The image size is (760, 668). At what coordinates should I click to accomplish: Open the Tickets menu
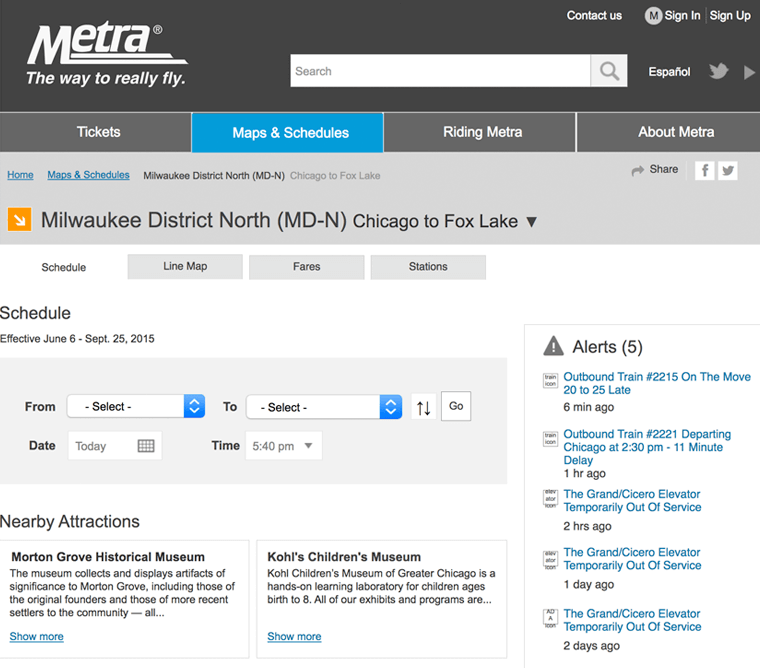coord(96,132)
